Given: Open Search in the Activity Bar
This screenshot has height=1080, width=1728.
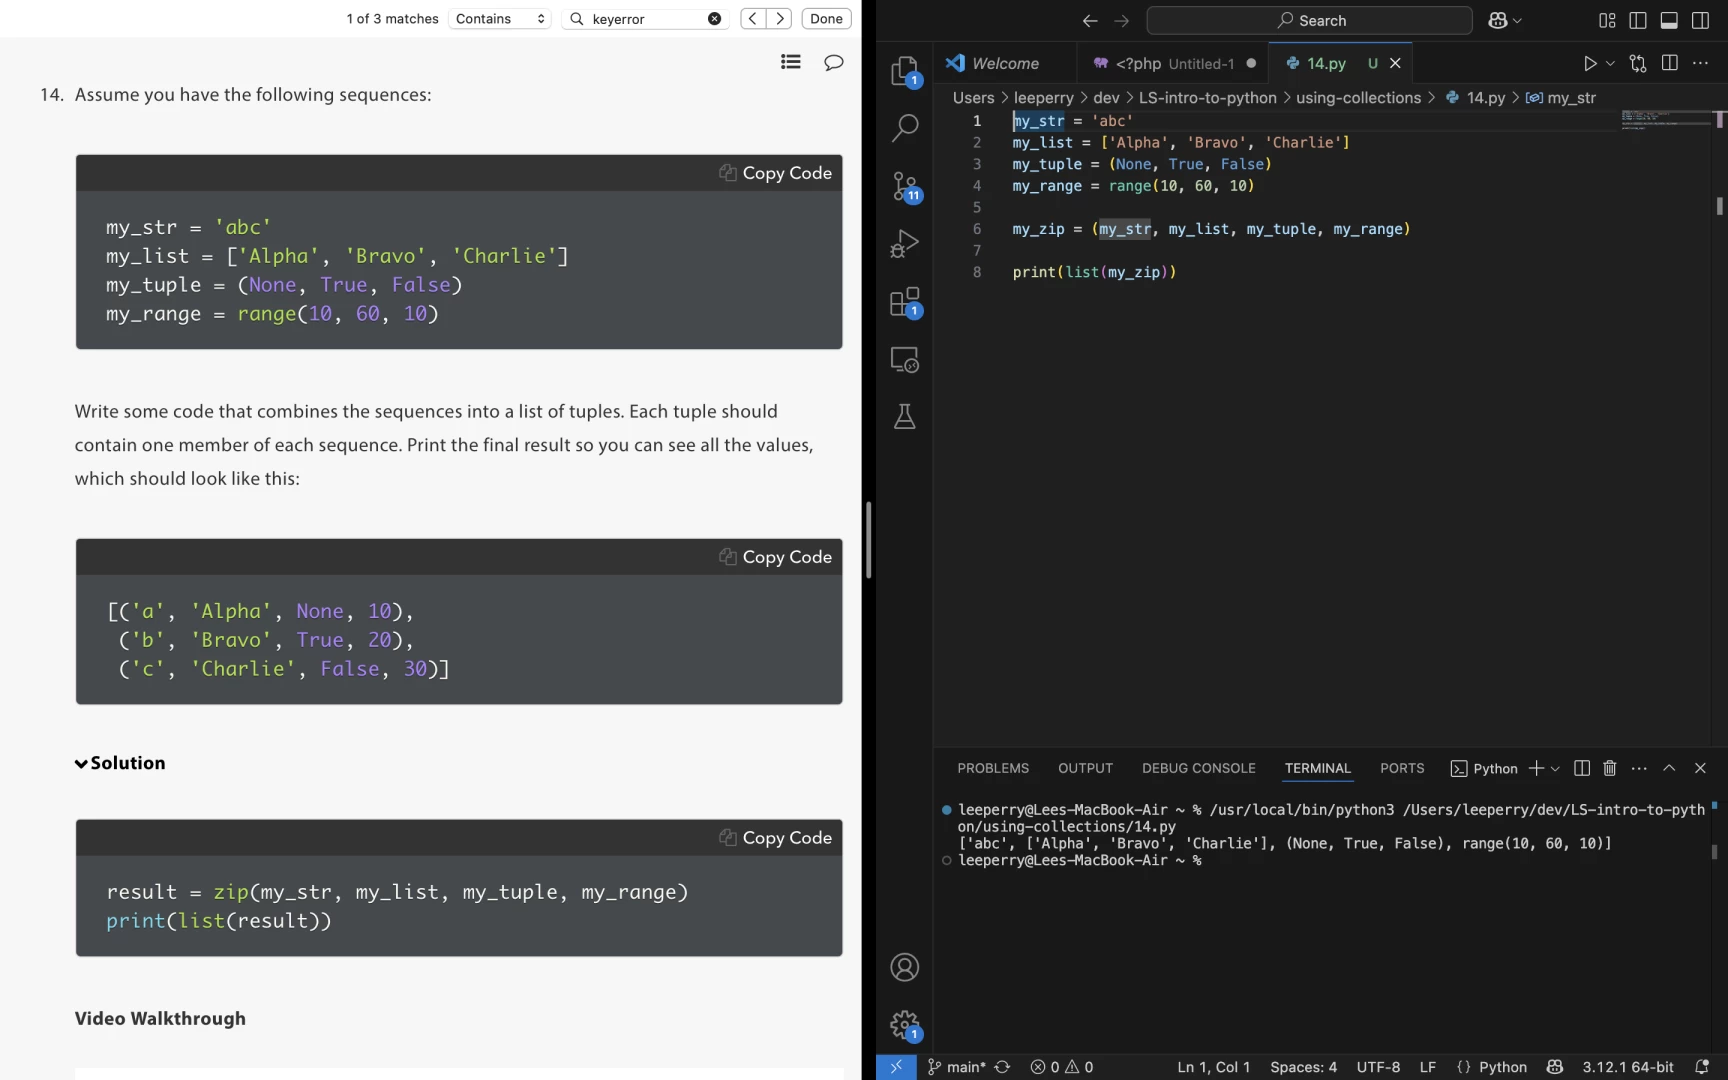Looking at the screenshot, I should pos(904,128).
